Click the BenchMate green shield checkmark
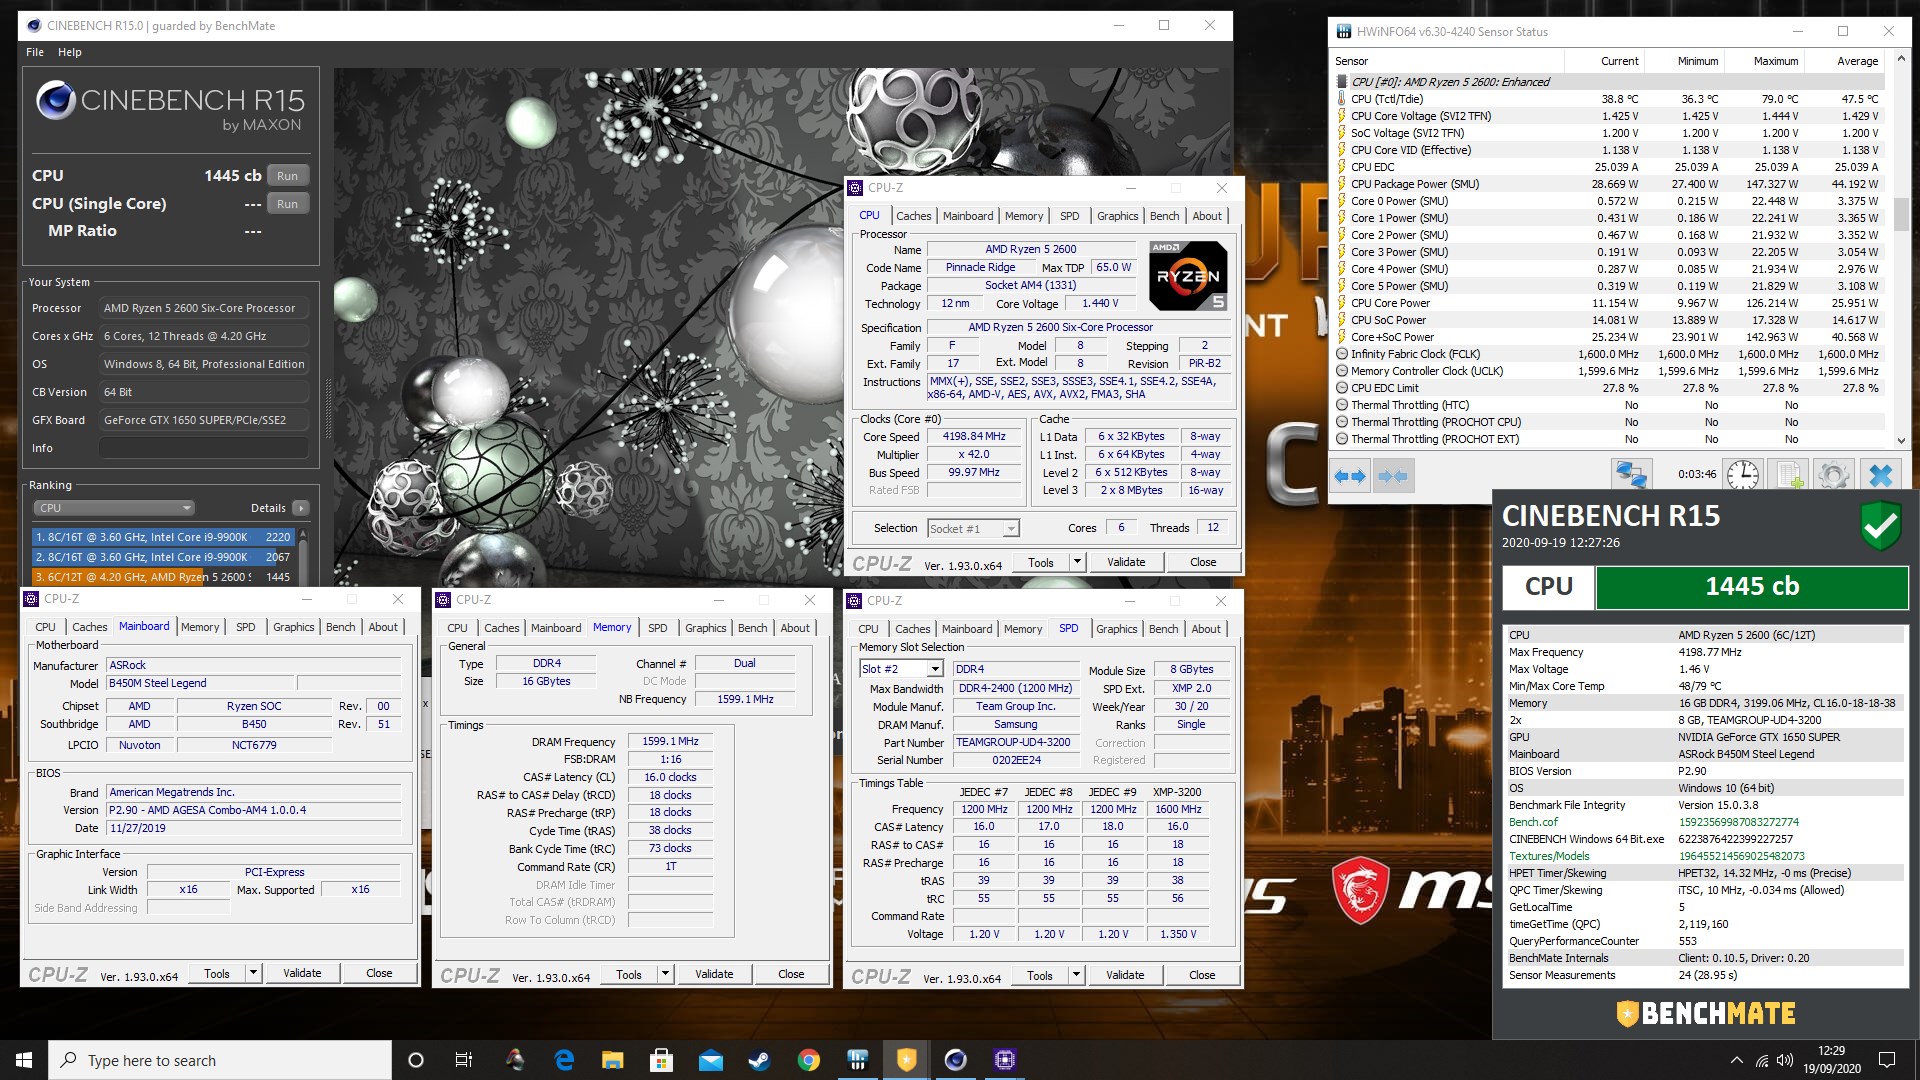The height and width of the screenshot is (1080, 1920). [x=1880, y=526]
